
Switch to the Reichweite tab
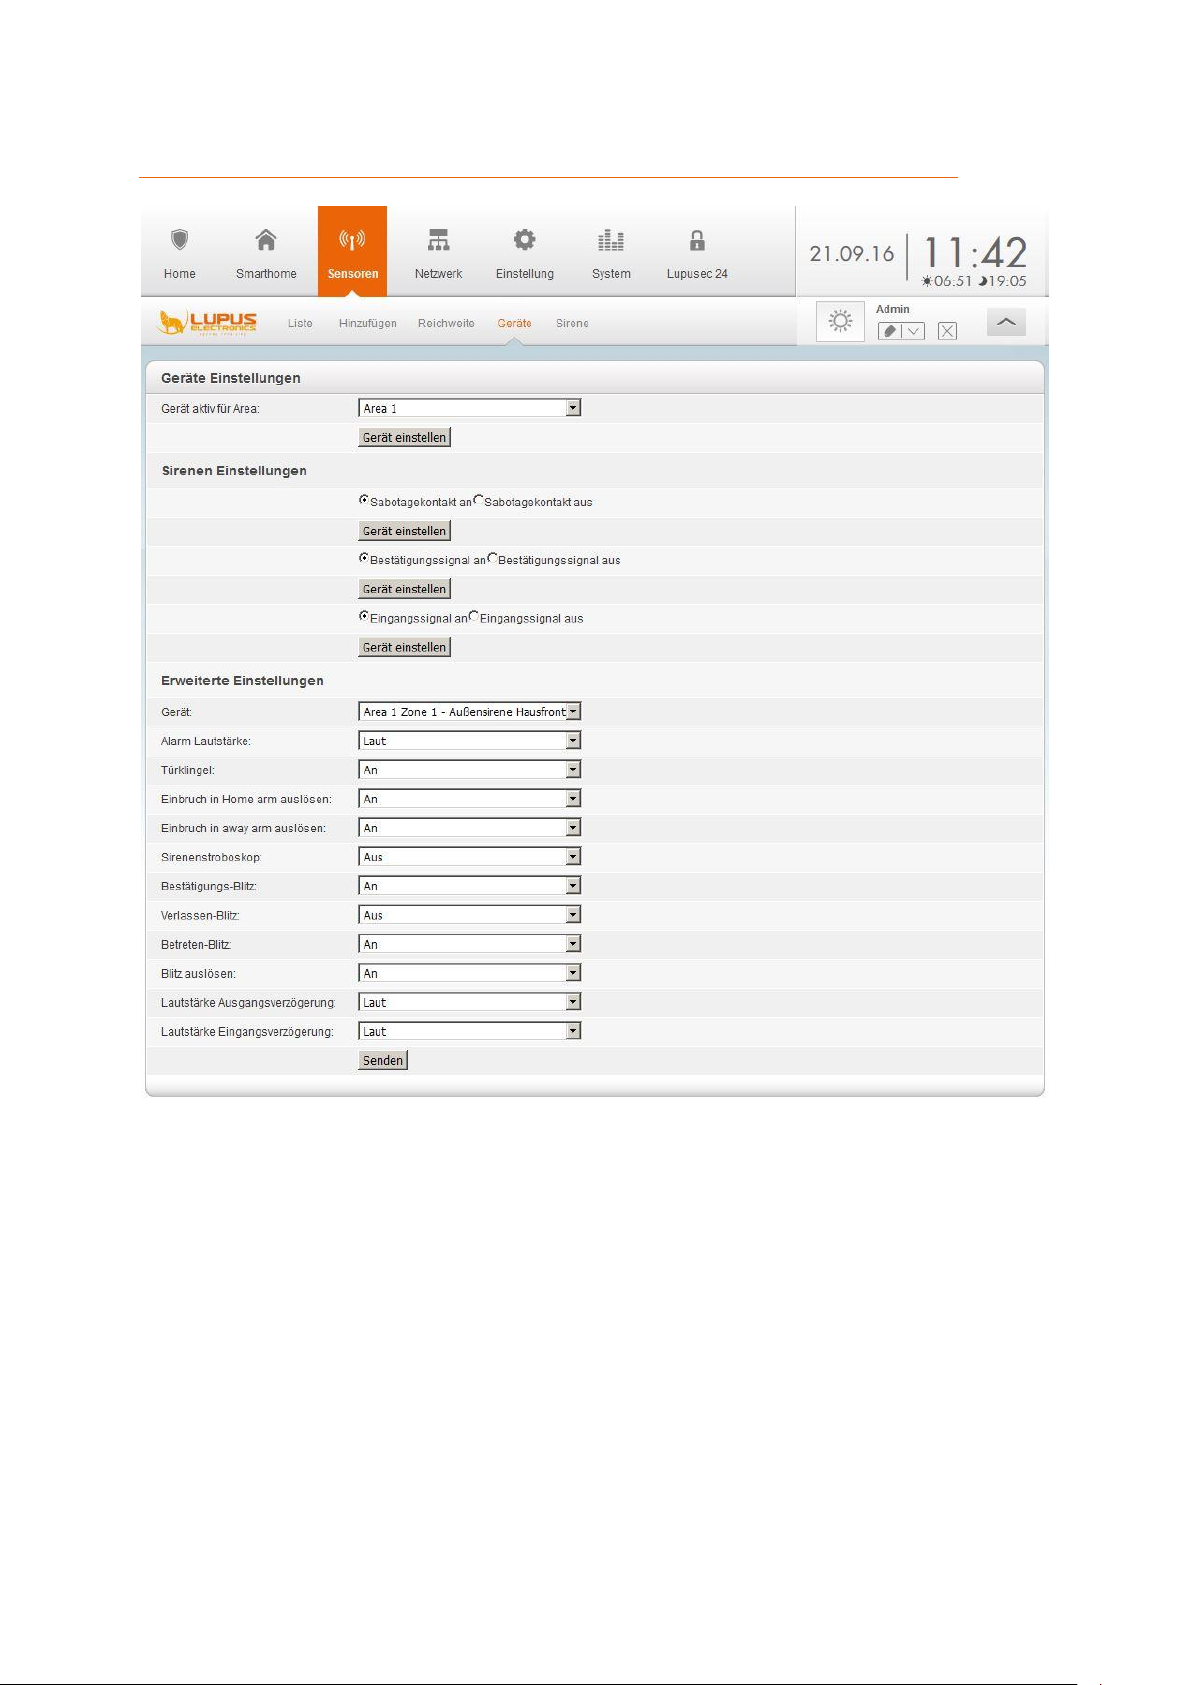[x=446, y=323]
